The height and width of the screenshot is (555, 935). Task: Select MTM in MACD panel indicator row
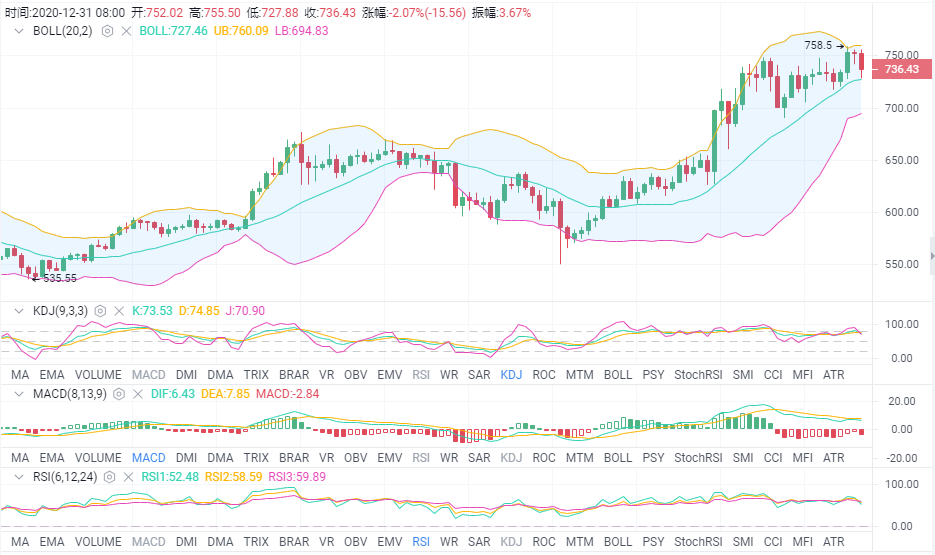coord(580,457)
